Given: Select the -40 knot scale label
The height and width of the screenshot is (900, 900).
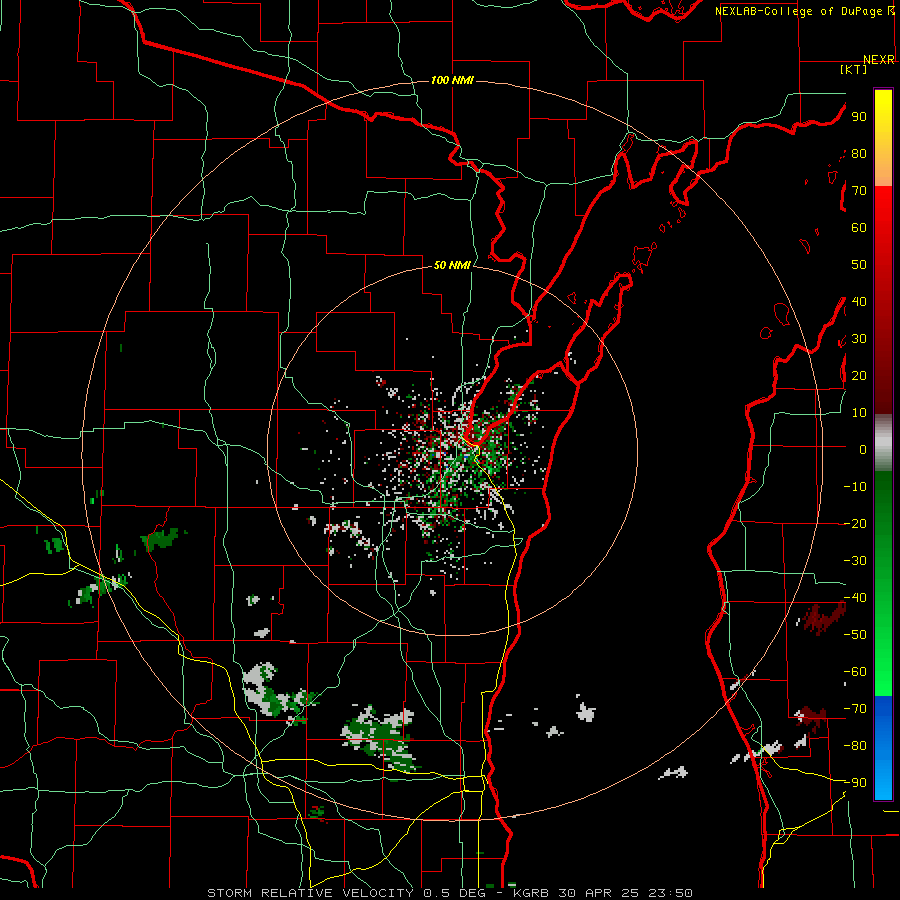Looking at the screenshot, I should pos(855,598).
